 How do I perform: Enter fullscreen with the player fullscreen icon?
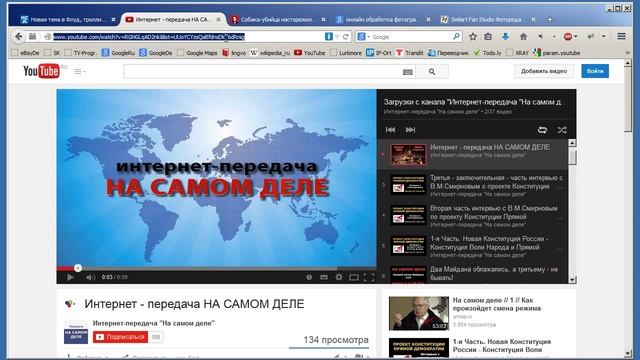point(369,278)
